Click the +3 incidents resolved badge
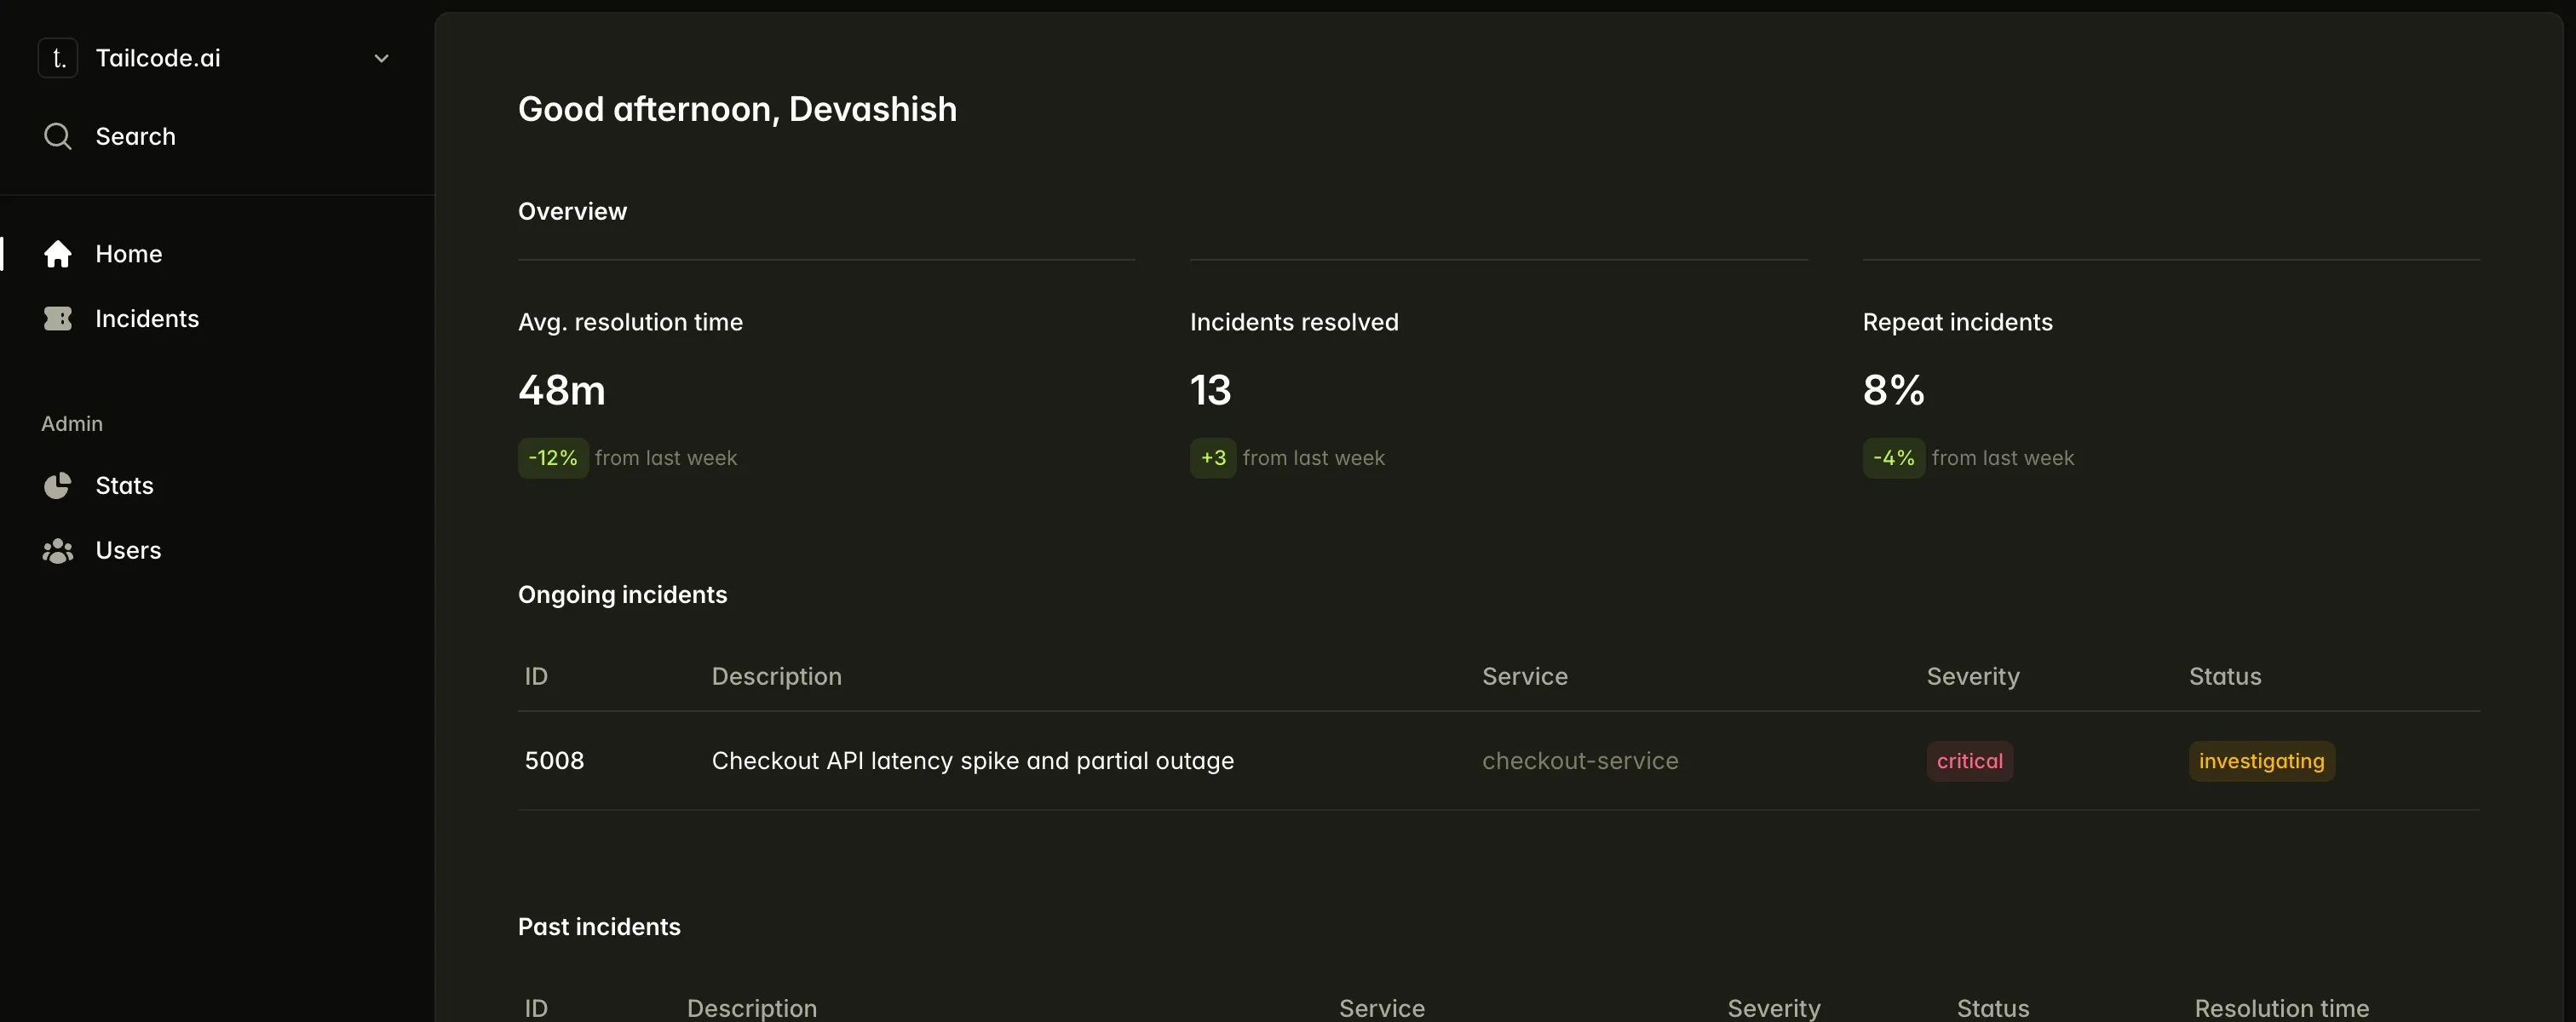This screenshot has width=2576, height=1022. [1213, 458]
